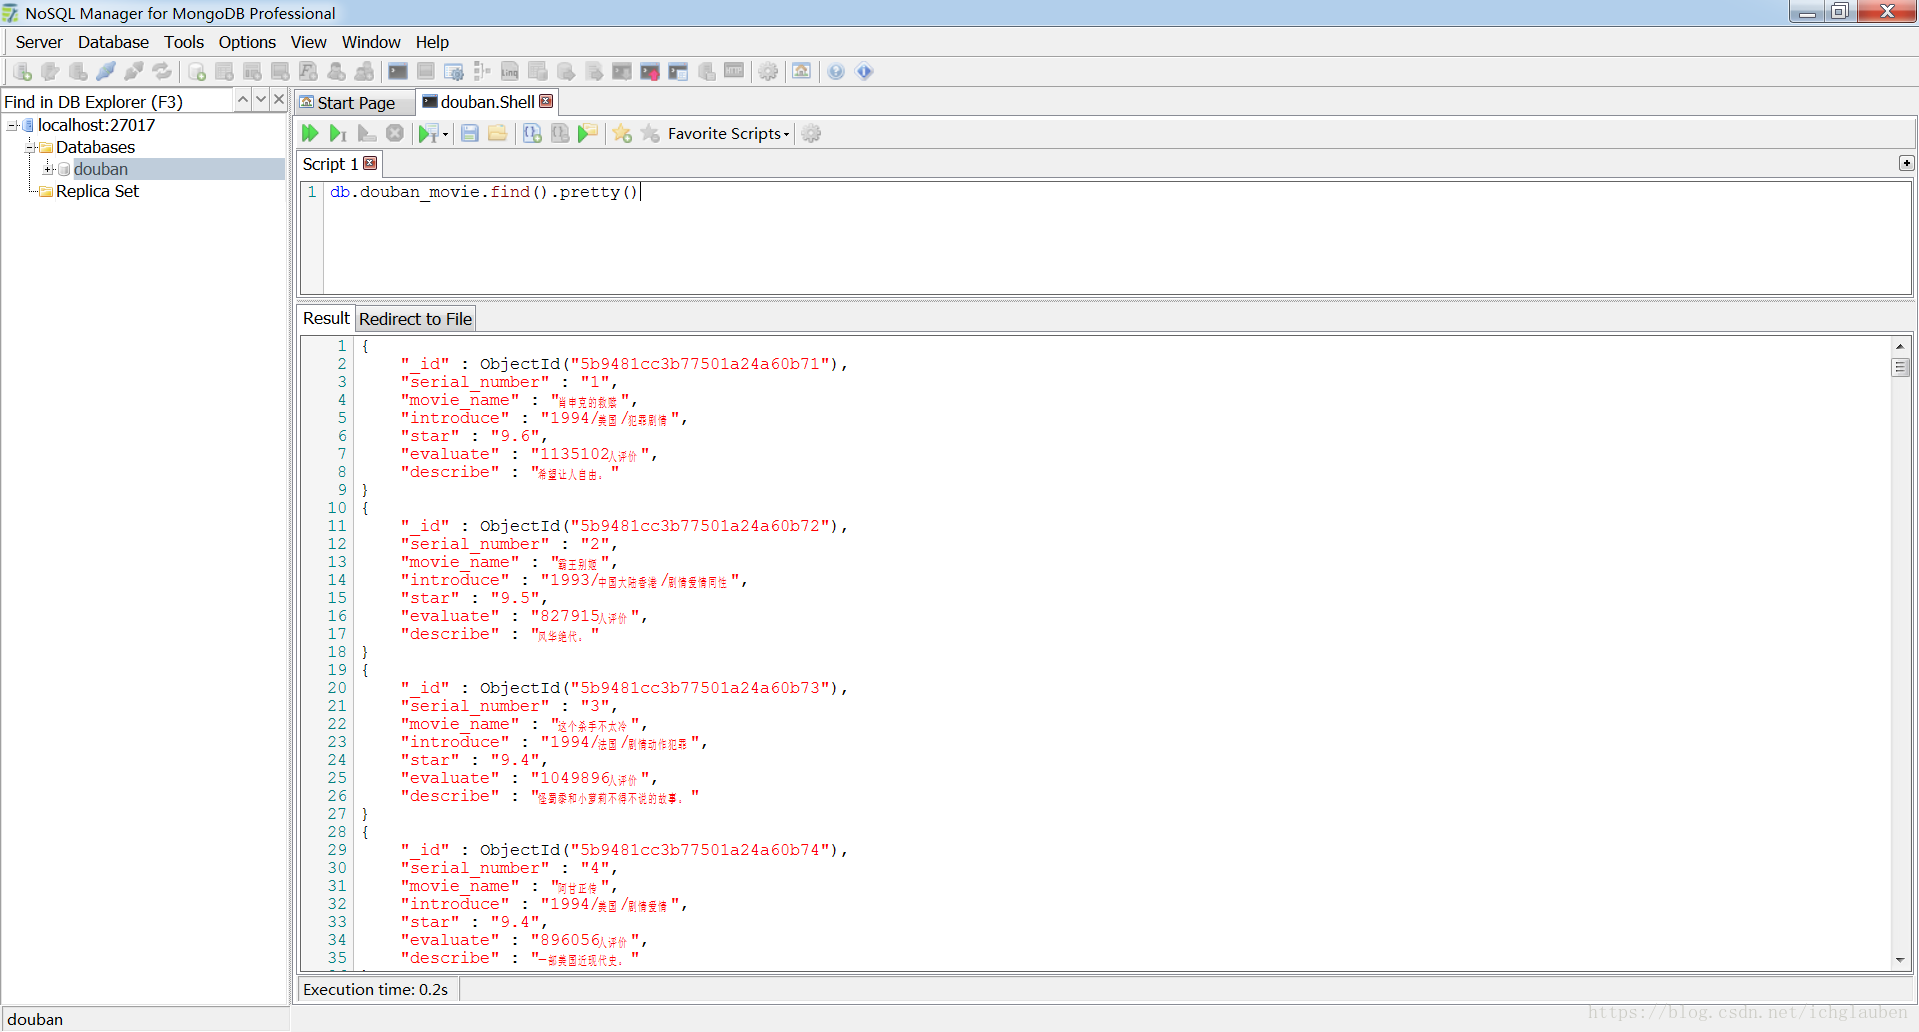Run the current statement with step-execute icon
Screen dimensions: 1919x1032
[338, 133]
